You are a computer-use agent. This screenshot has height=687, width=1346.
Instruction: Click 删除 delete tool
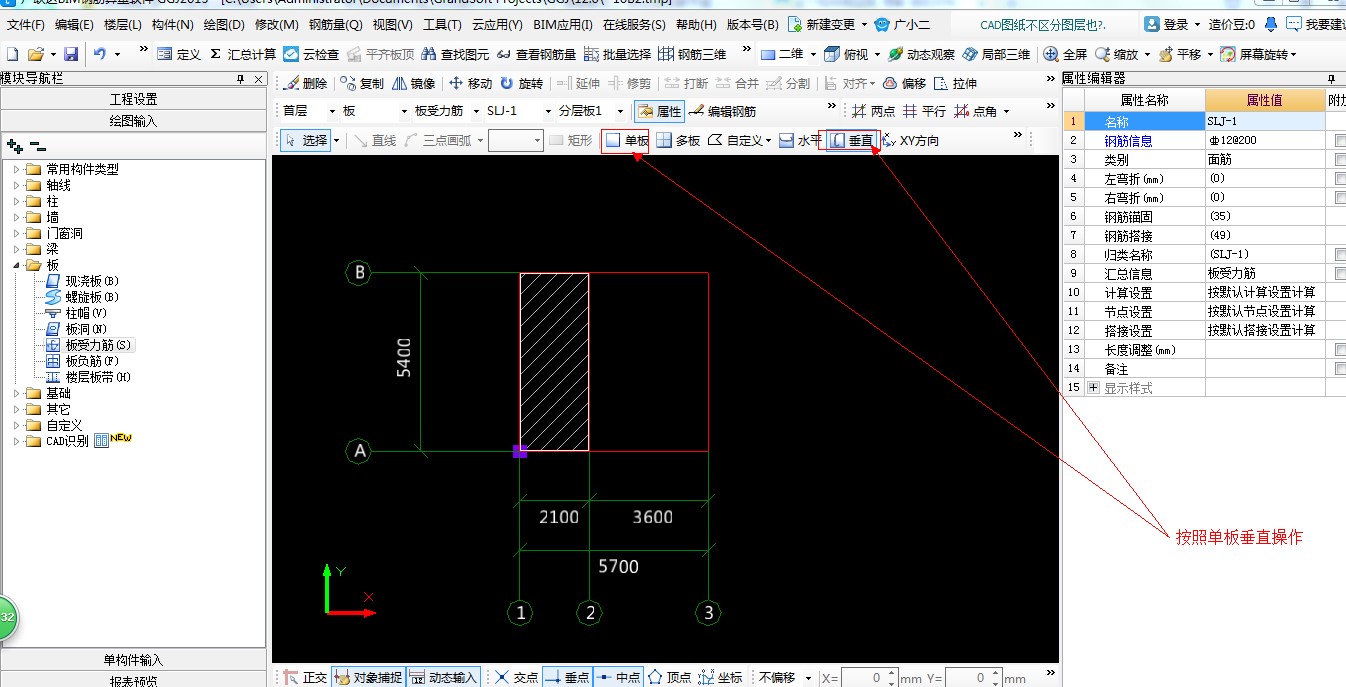click(x=305, y=84)
